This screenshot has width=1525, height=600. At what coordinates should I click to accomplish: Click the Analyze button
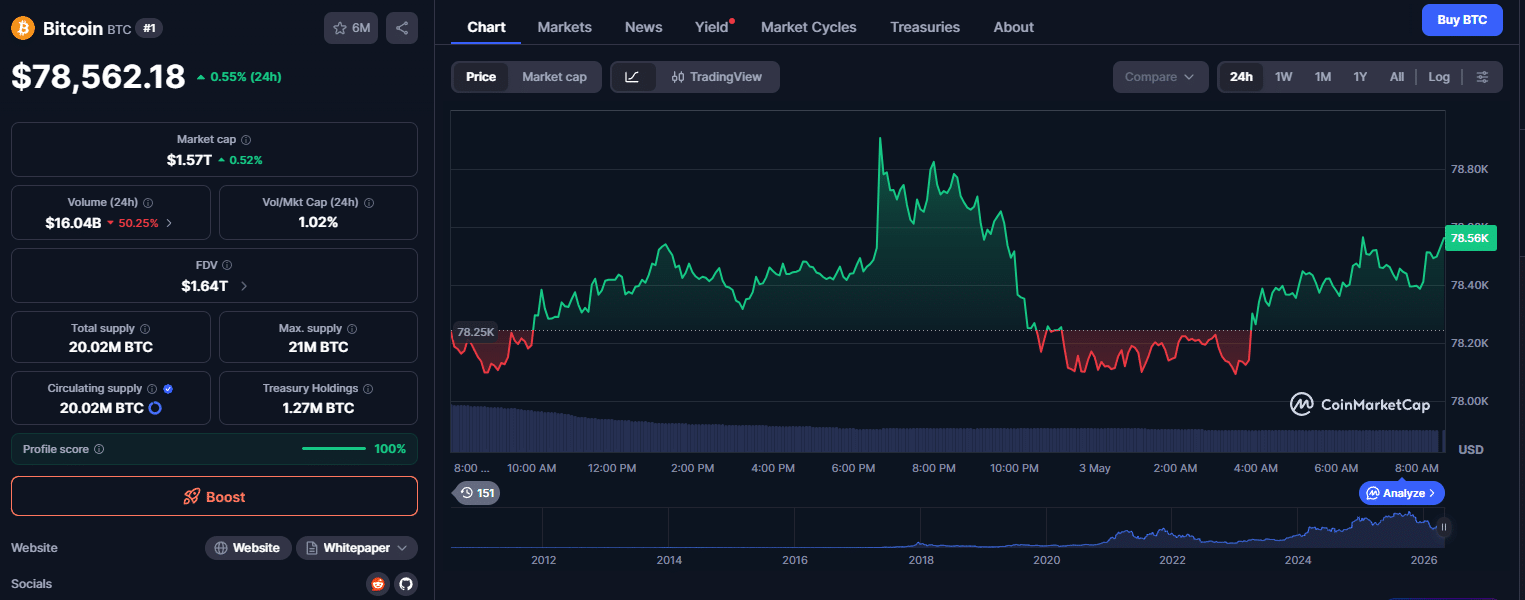(1401, 493)
